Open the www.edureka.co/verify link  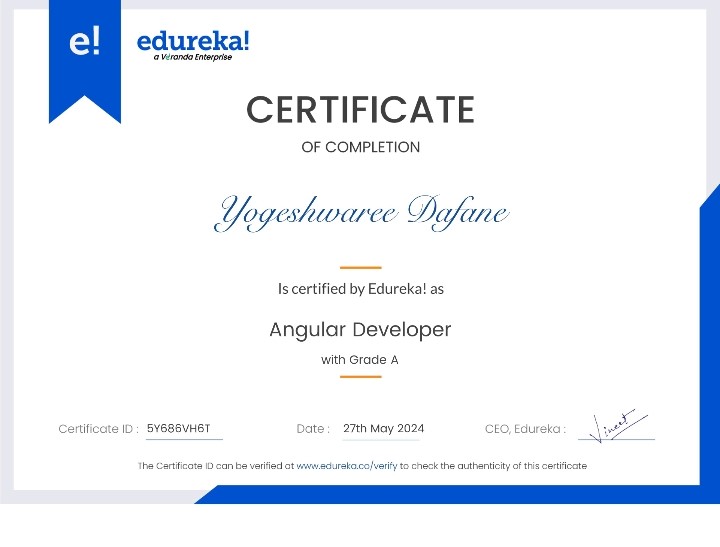click(347, 466)
